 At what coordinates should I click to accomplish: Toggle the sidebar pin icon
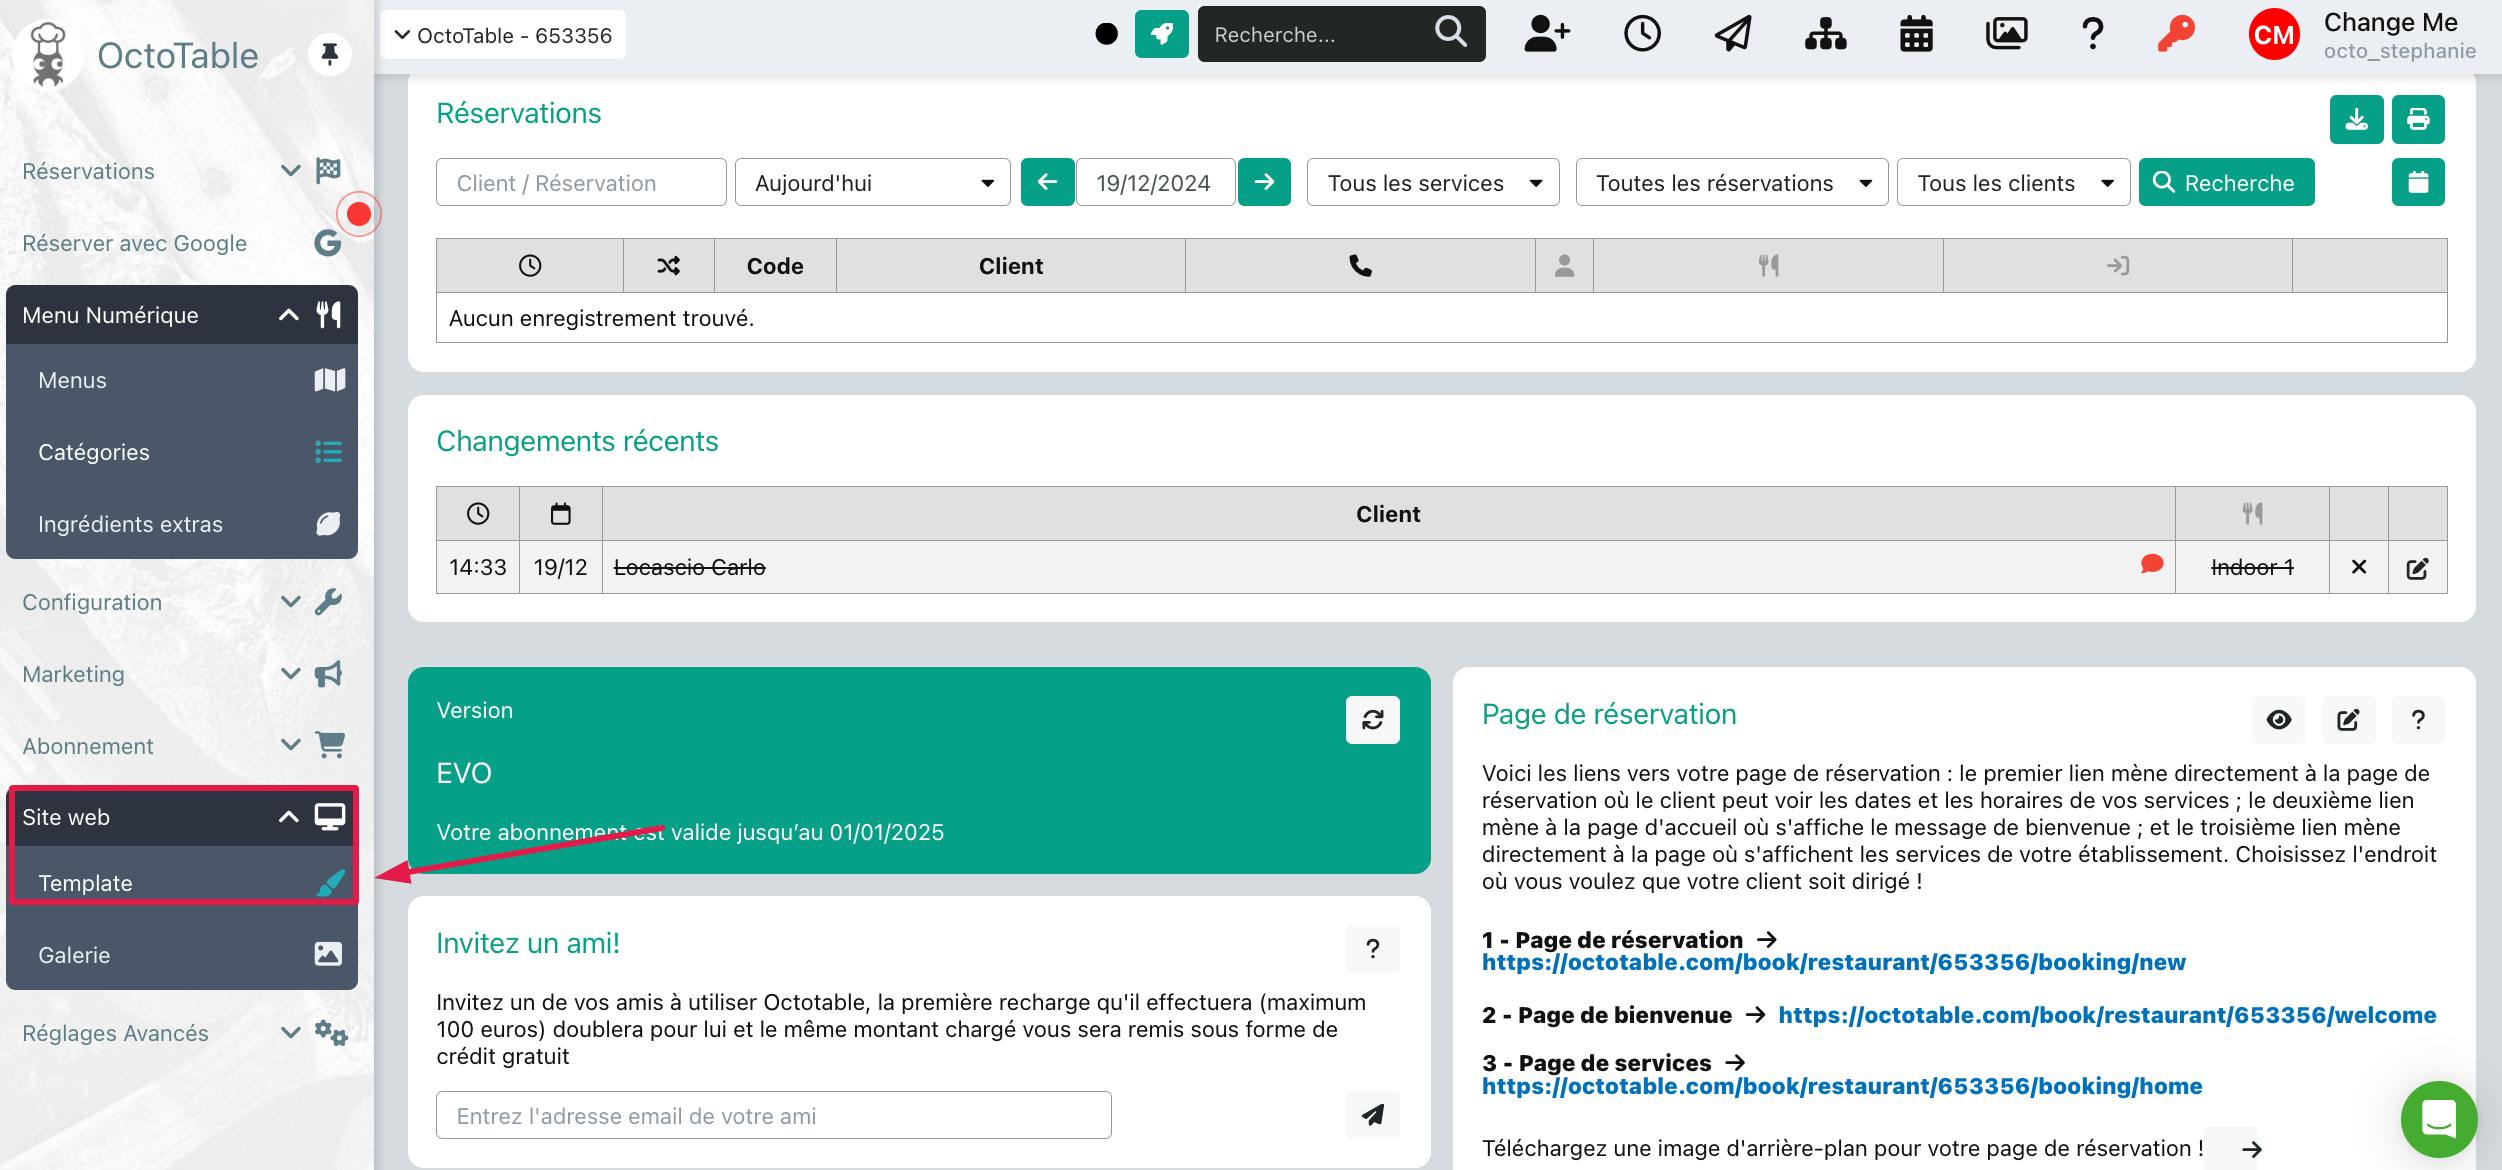point(329,53)
